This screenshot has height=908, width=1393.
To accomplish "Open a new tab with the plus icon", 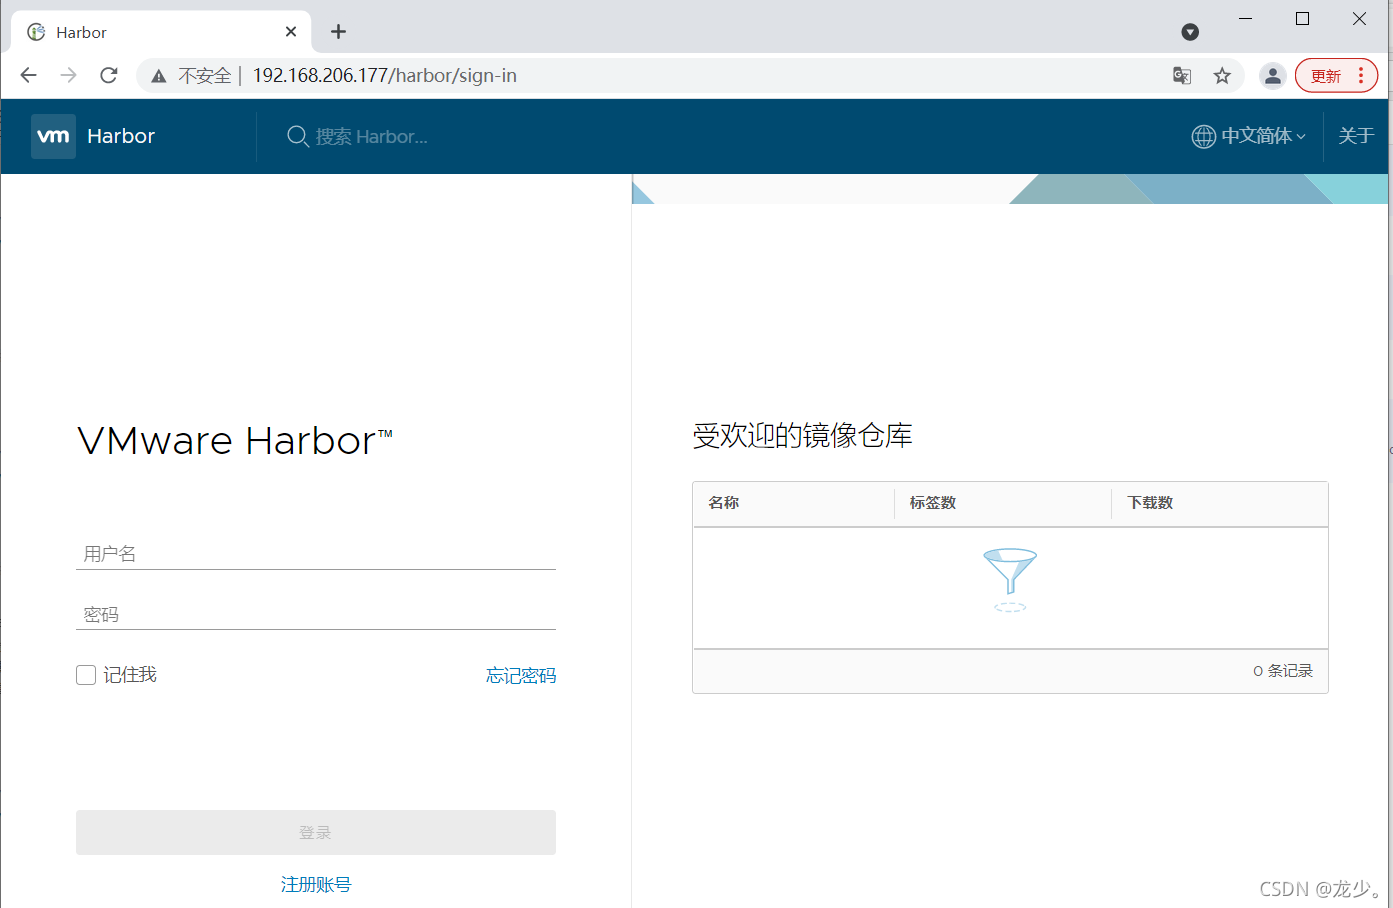I will tap(338, 32).
